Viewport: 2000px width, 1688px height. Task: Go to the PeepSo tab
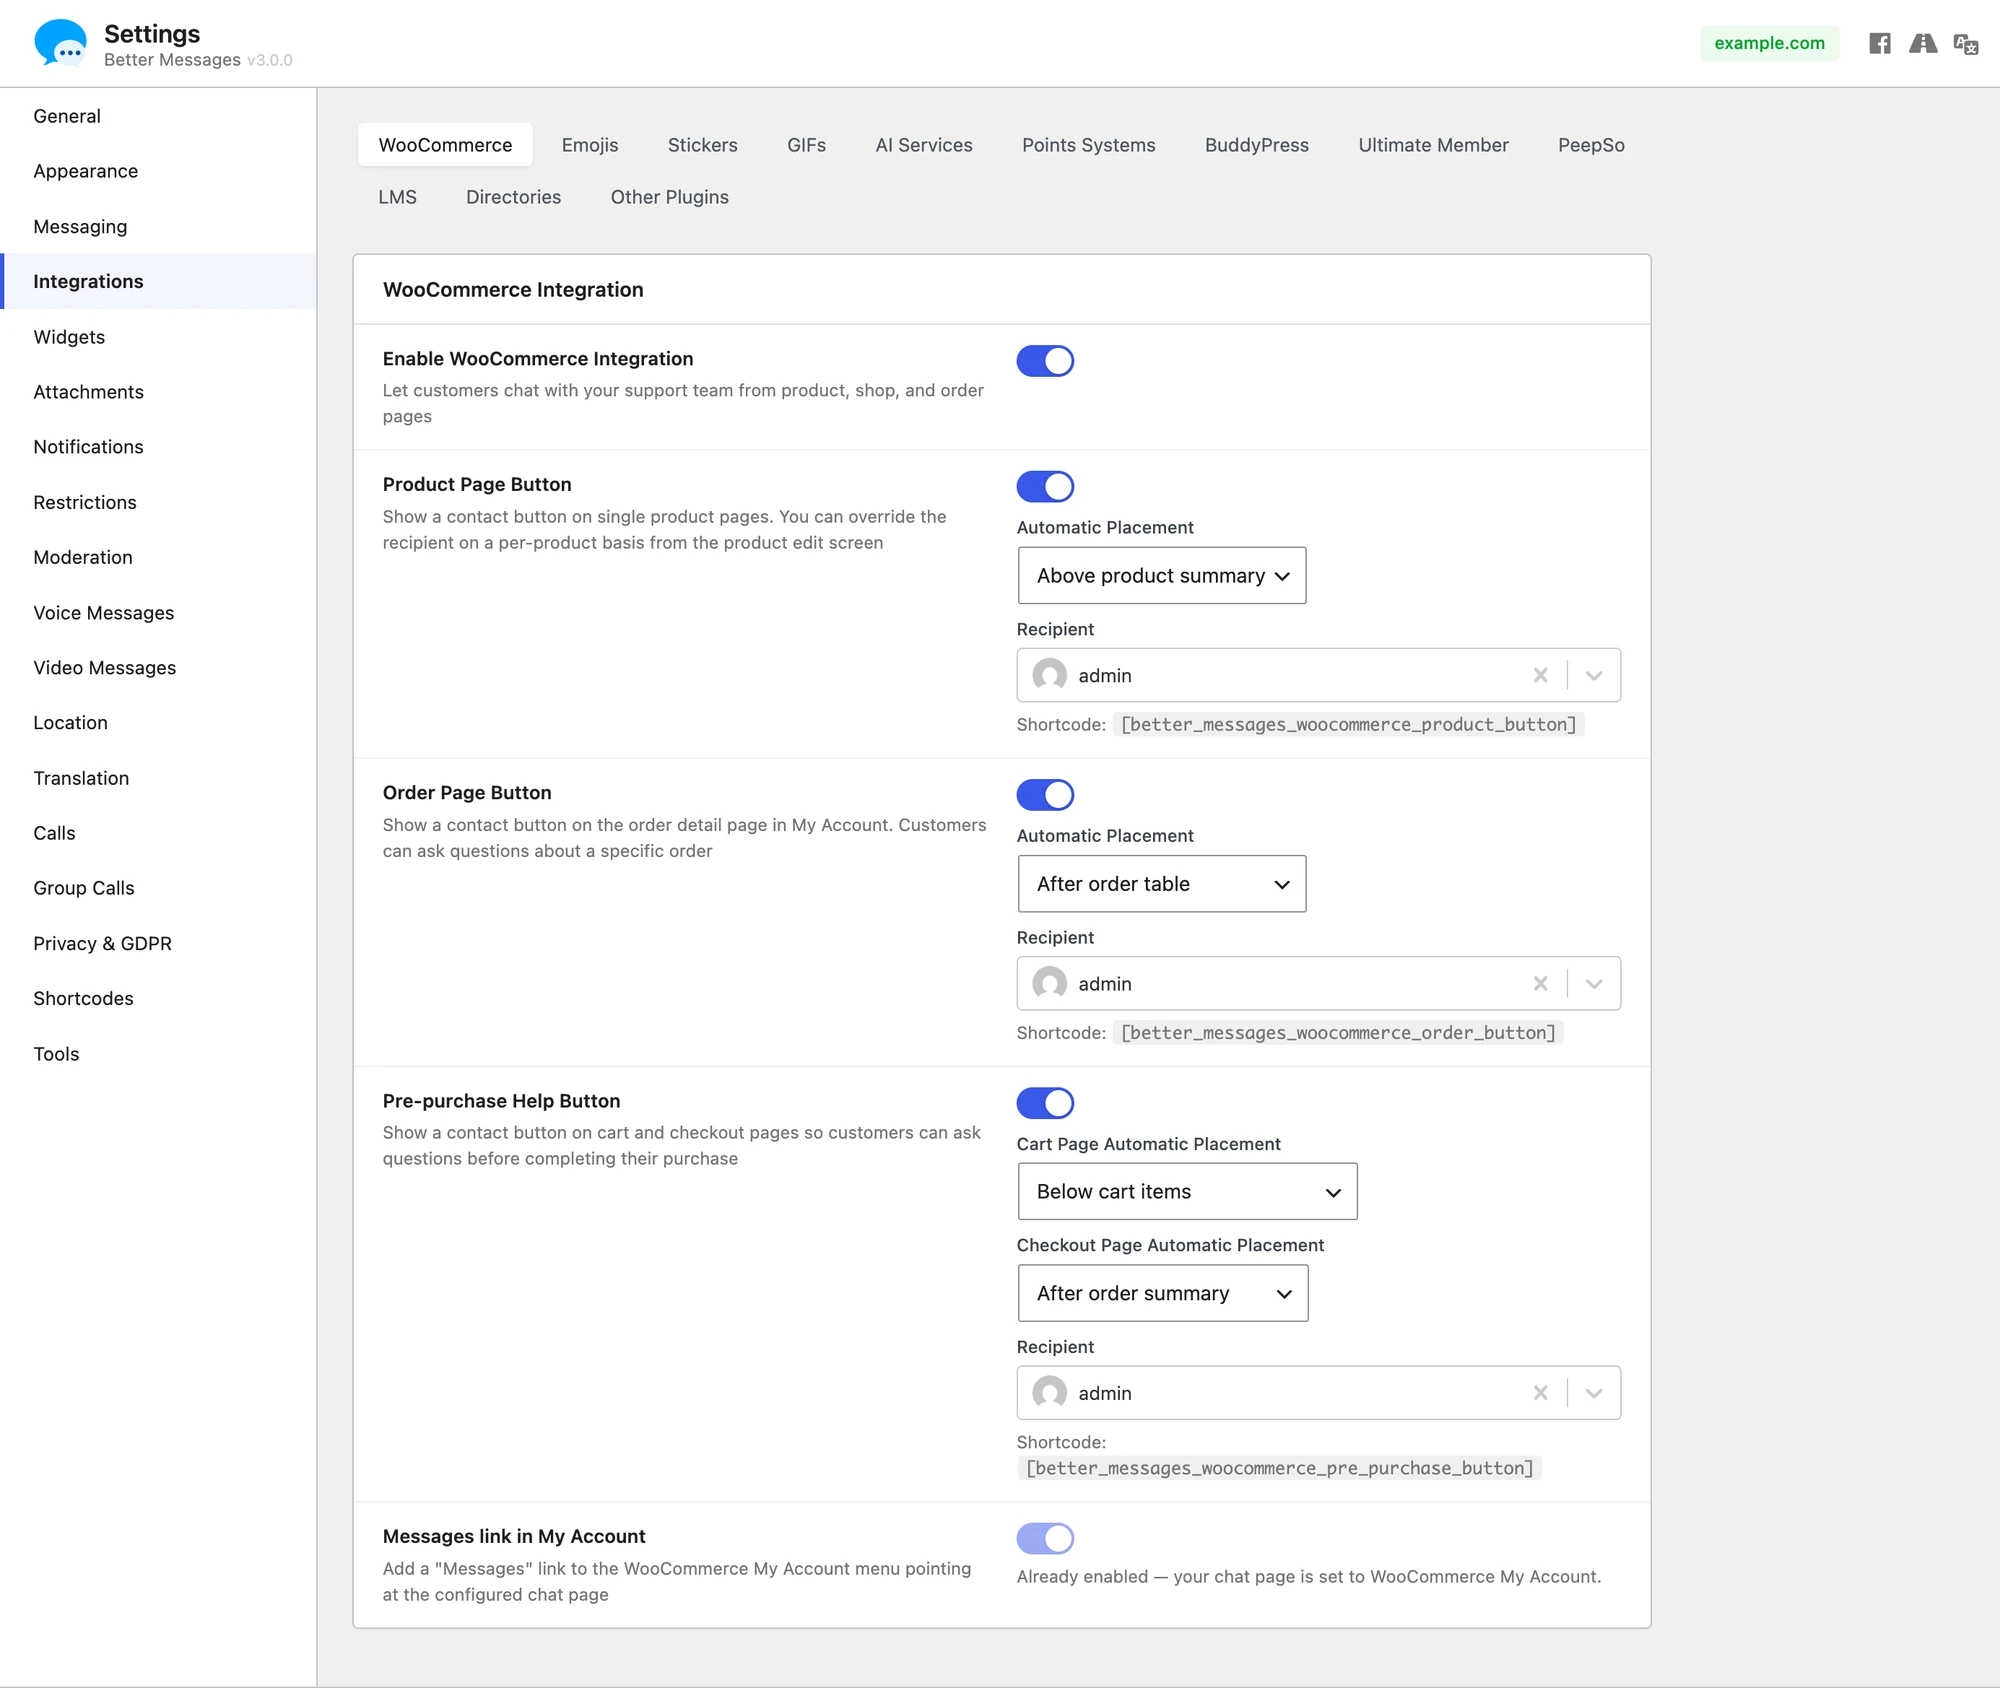(1591, 145)
